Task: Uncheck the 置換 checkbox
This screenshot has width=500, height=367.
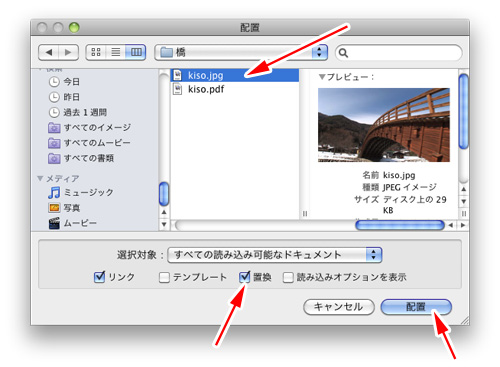Action: click(245, 277)
